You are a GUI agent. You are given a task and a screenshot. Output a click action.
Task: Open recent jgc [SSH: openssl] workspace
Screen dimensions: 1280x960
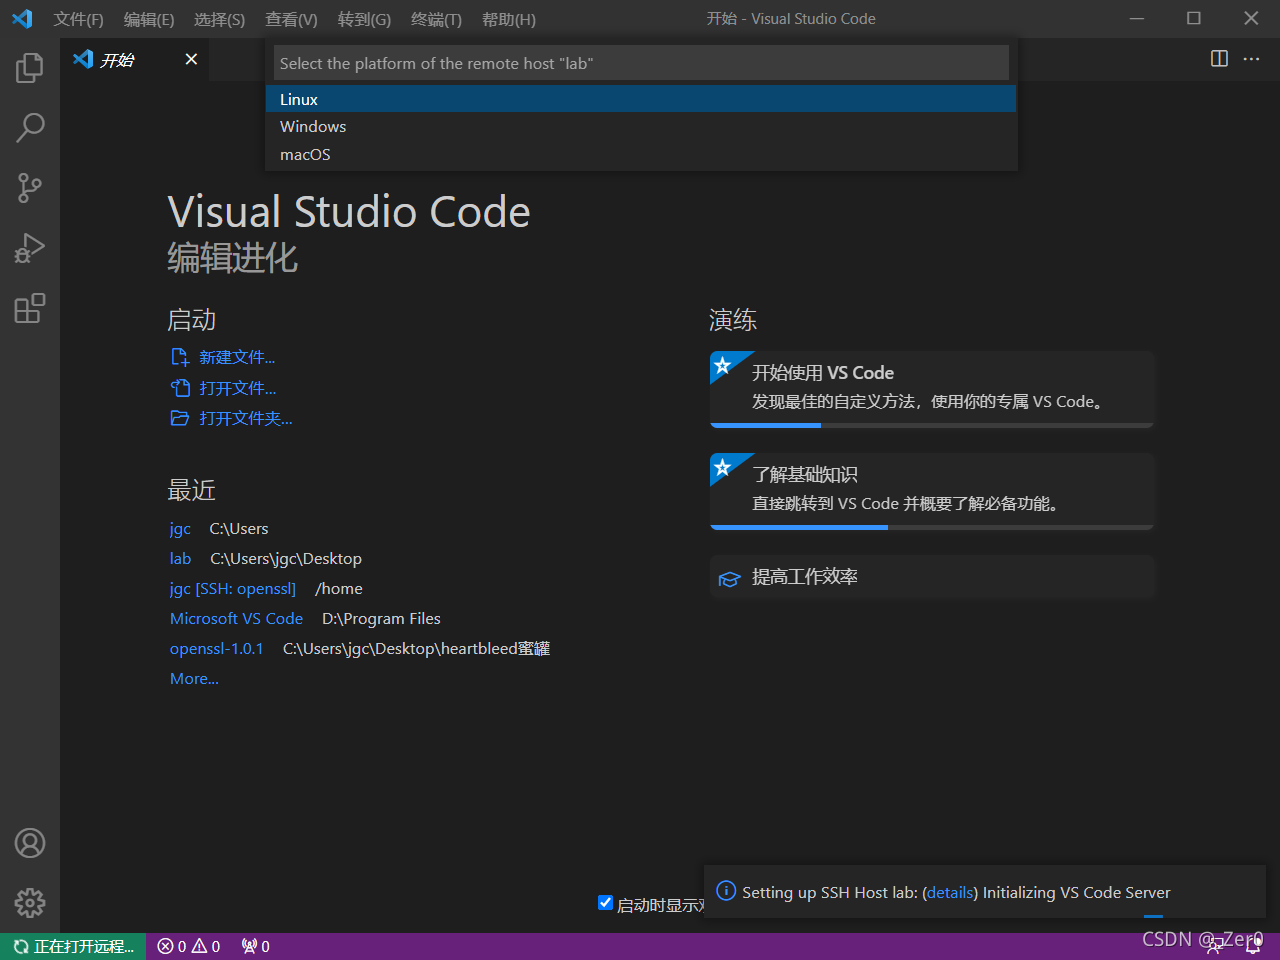click(233, 588)
